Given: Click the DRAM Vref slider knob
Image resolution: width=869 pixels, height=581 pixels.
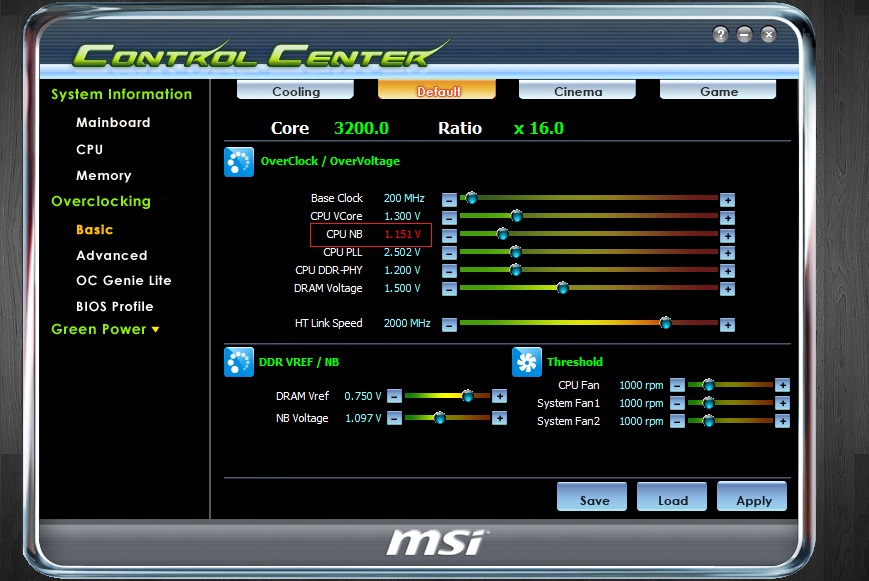Looking at the screenshot, I should (x=468, y=395).
